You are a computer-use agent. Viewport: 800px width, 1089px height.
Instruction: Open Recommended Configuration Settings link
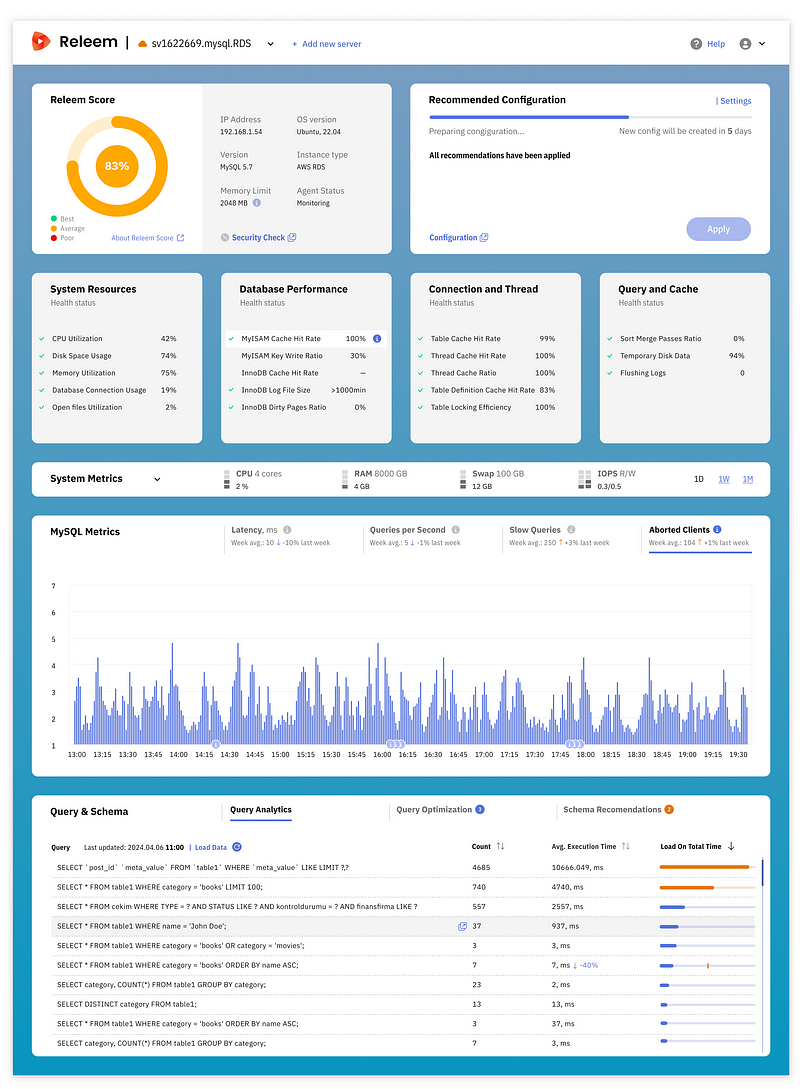point(733,101)
